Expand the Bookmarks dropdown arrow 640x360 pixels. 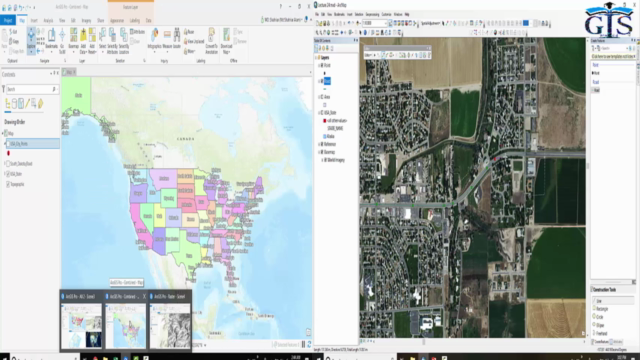(x=51, y=52)
